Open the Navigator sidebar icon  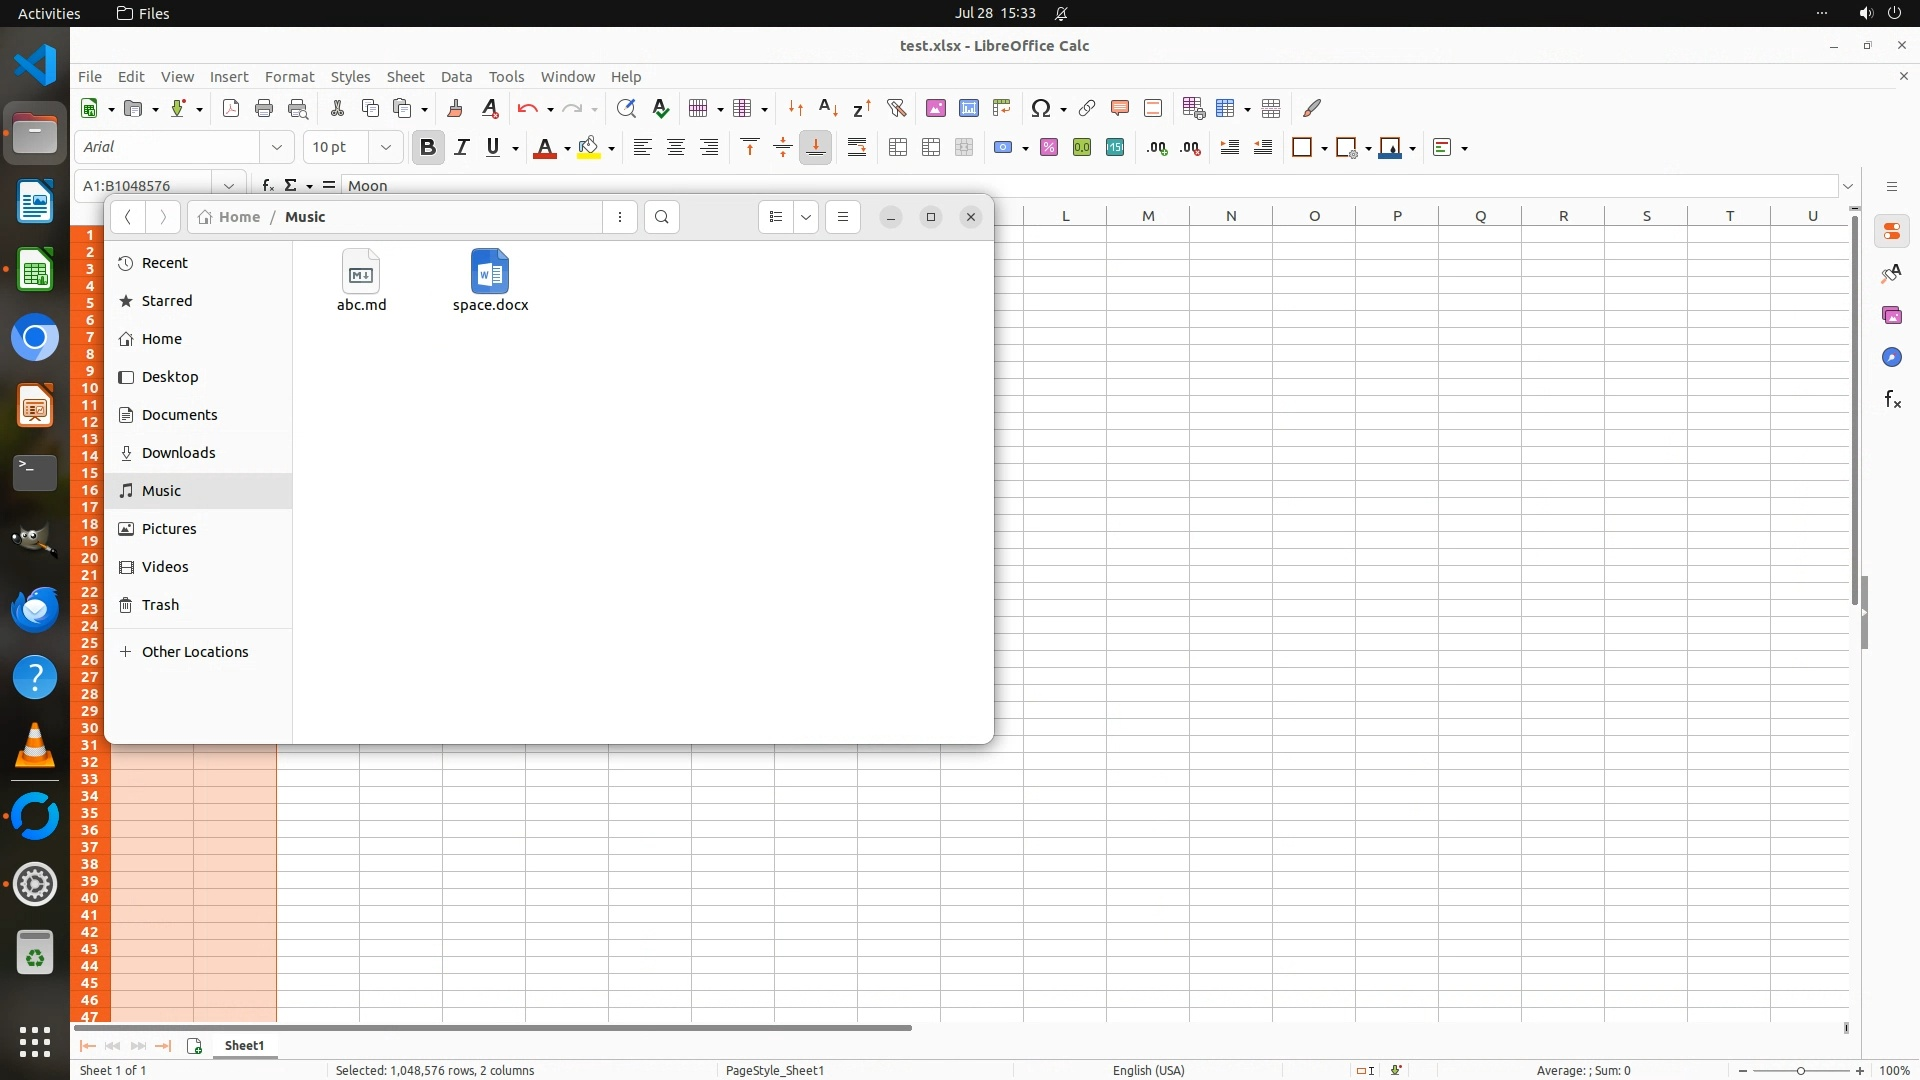[x=1891, y=358]
